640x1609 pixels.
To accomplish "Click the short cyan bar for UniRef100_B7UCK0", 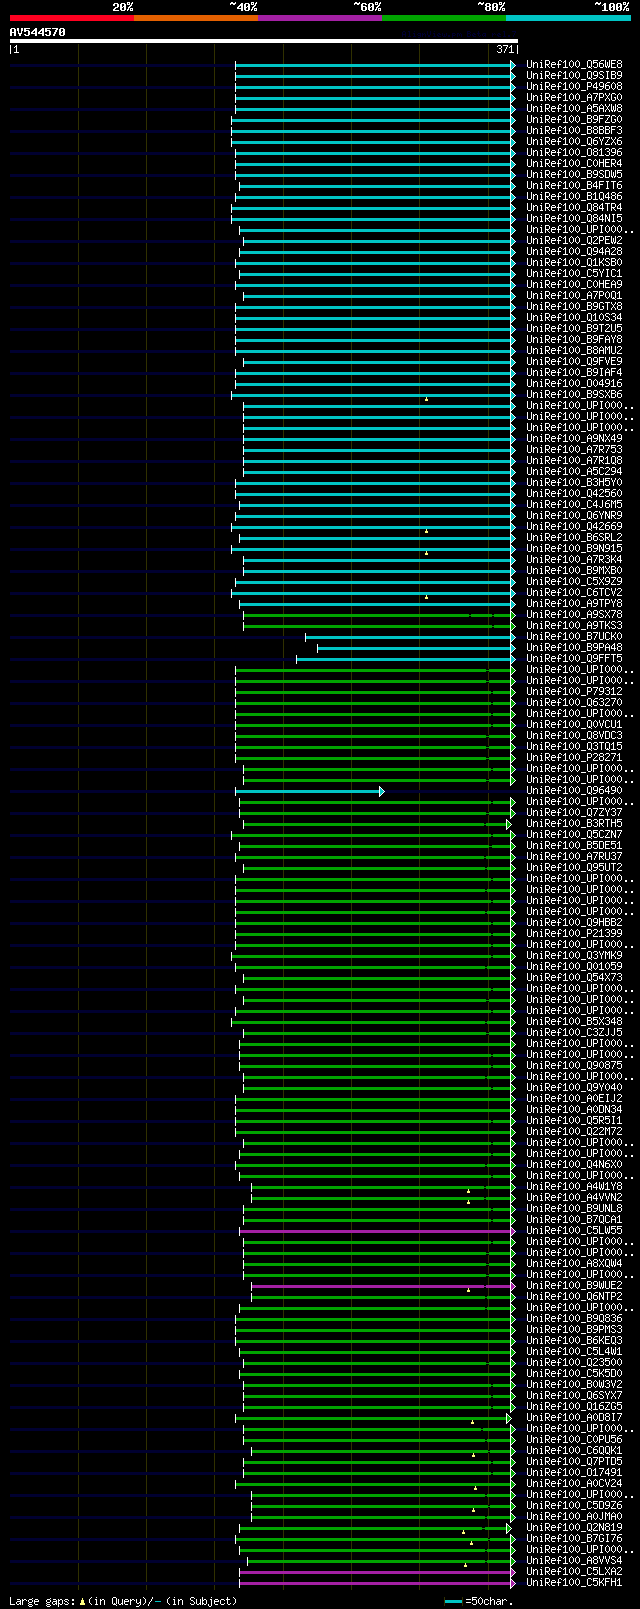I will point(410,636).
